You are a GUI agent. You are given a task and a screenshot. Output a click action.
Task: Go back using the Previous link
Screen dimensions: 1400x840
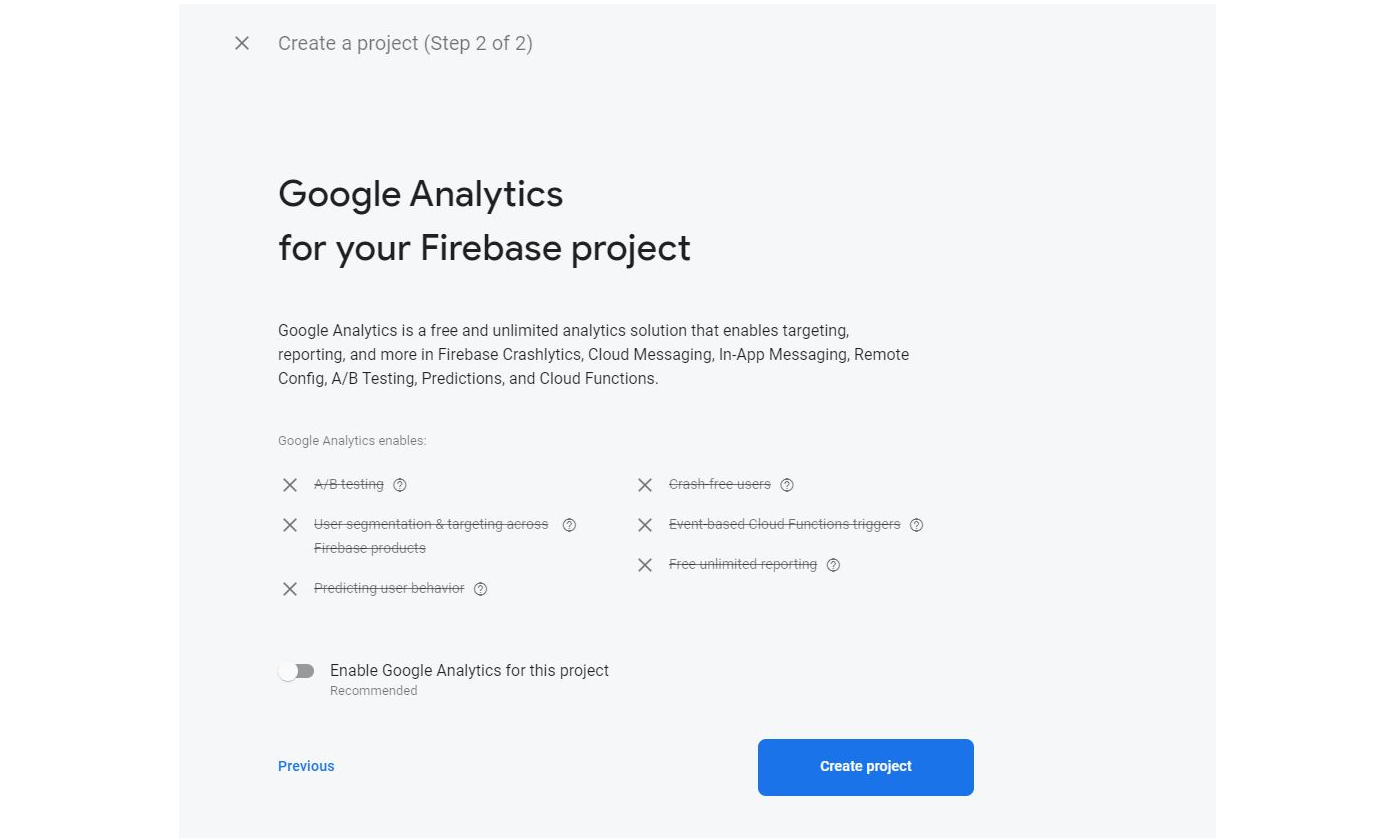pyautogui.click(x=305, y=766)
